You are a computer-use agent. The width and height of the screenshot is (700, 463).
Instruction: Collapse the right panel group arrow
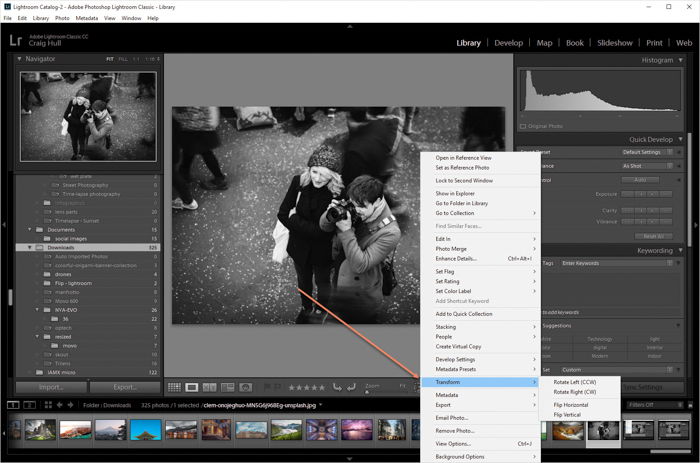pos(696,225)
